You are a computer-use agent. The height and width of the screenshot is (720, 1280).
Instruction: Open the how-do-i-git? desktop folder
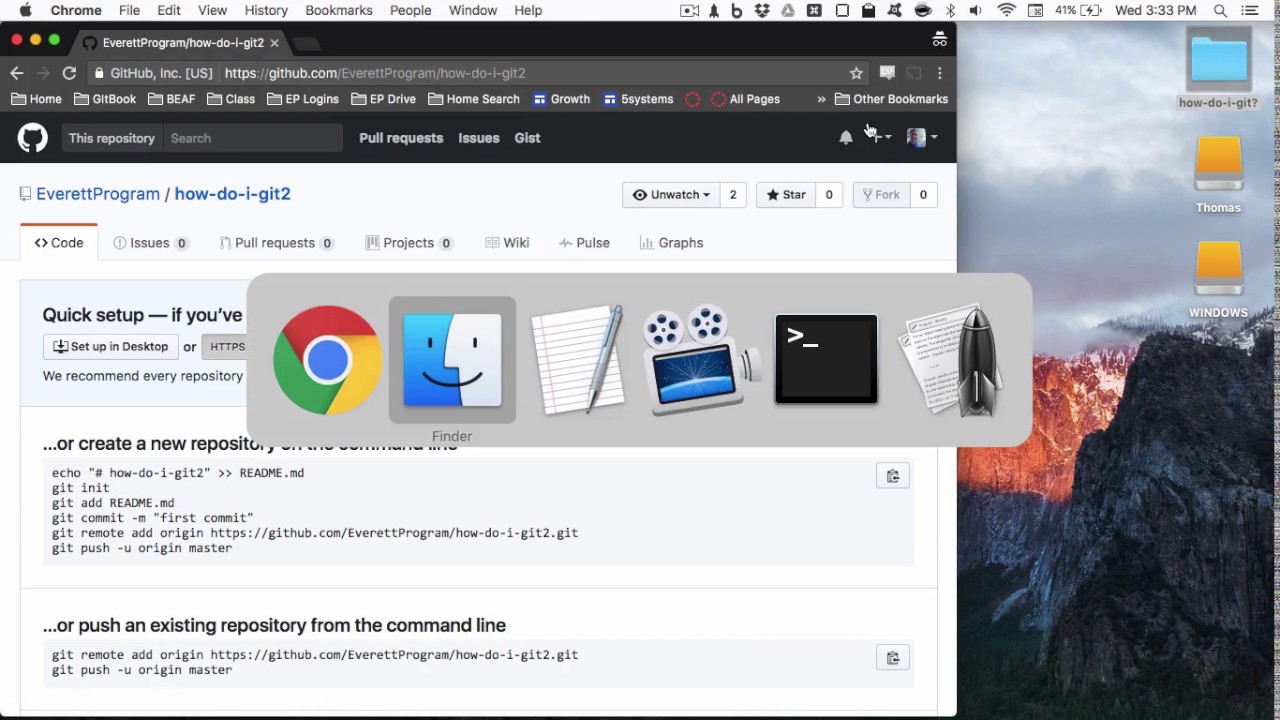1218,70
